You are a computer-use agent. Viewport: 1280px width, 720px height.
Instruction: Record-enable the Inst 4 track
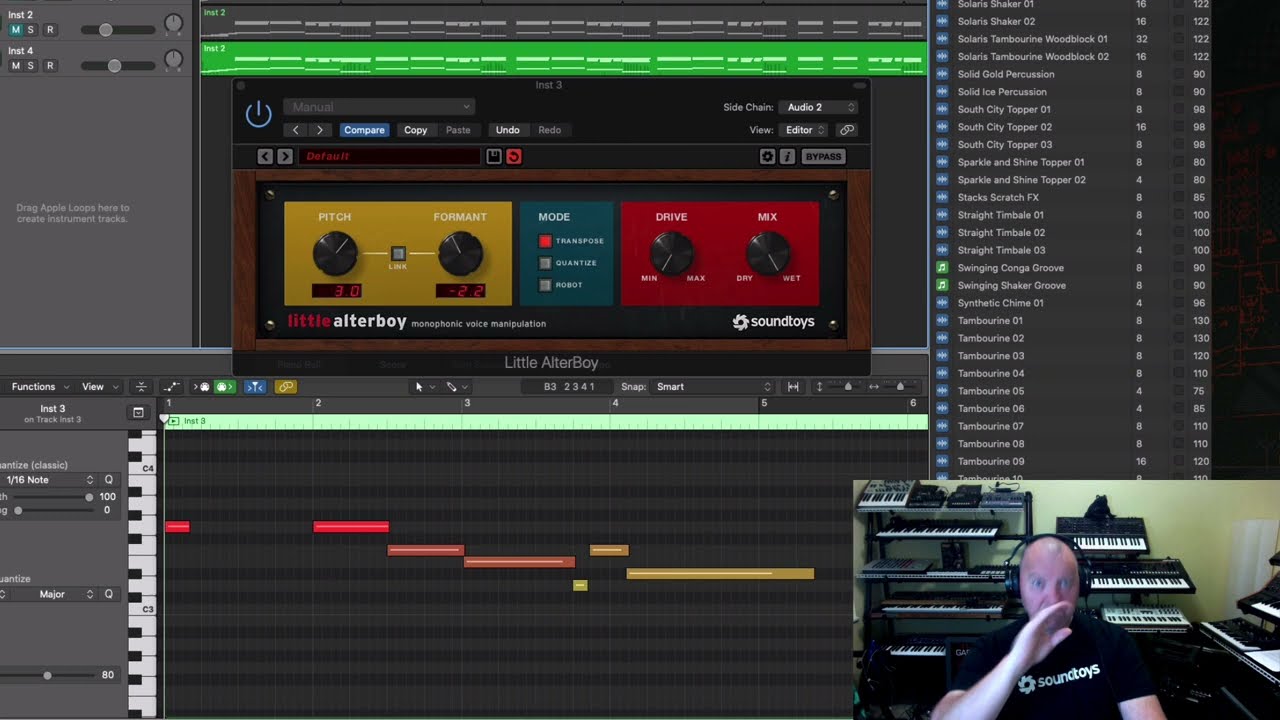click(50, 66)
